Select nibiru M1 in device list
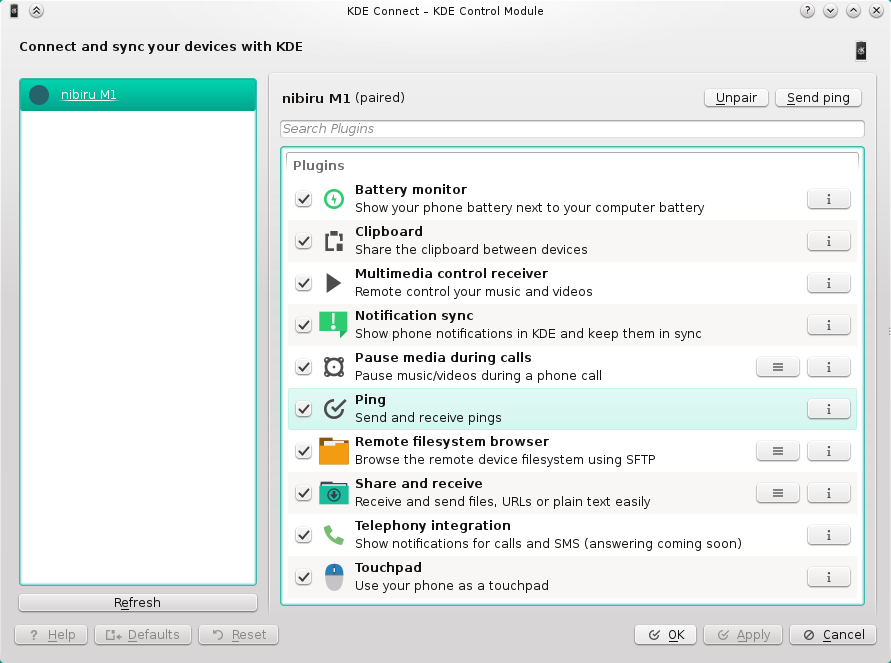 tap(138, 95)
